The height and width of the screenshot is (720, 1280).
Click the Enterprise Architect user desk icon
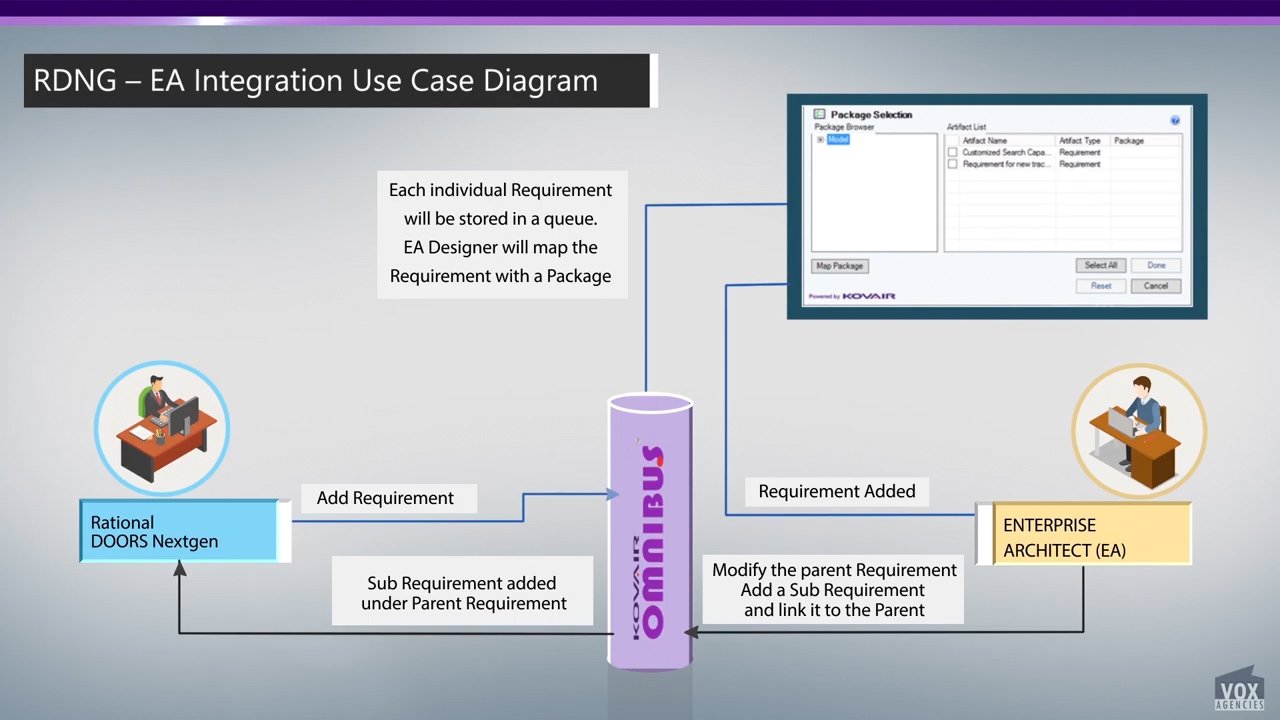click(x=1139, y=431)
